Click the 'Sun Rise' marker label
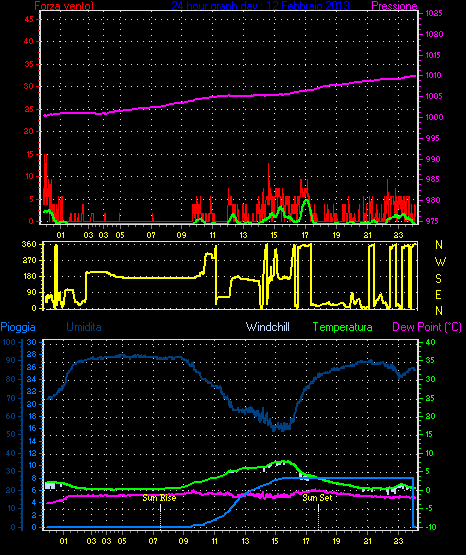 tap(159, 498)
